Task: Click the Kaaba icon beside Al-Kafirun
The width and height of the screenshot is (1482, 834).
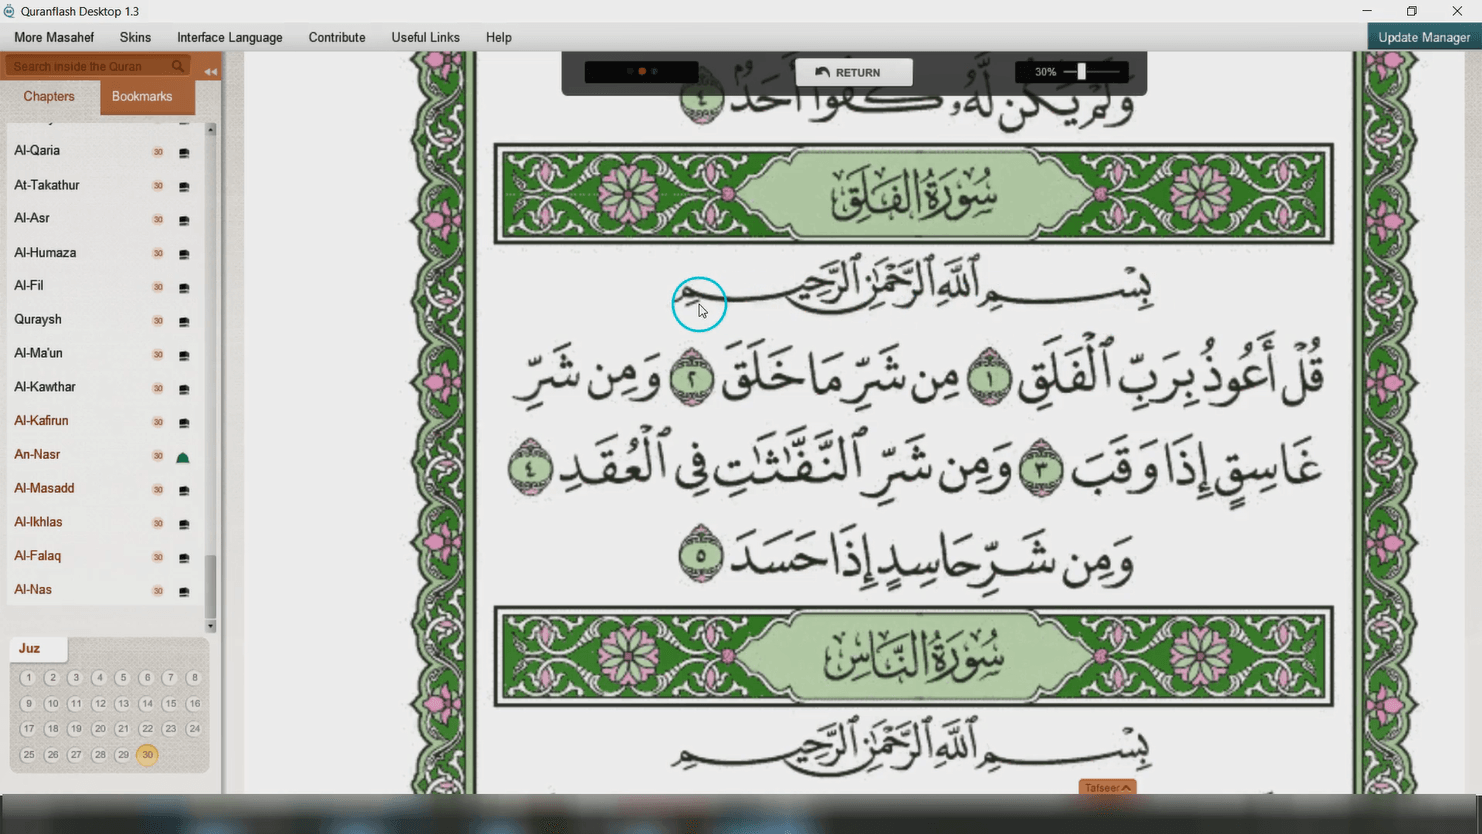Action: point(184,423)
